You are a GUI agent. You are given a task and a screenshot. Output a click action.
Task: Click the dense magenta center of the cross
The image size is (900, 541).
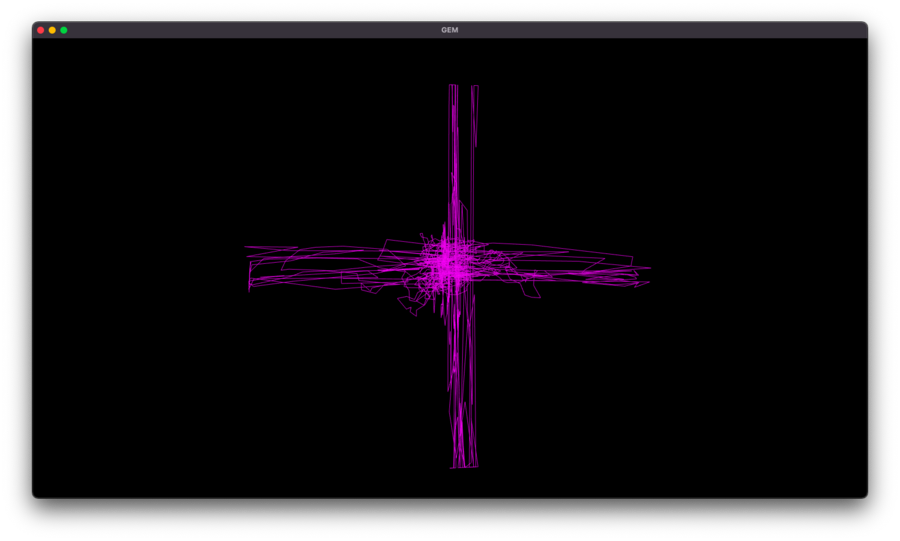point(451,264)
